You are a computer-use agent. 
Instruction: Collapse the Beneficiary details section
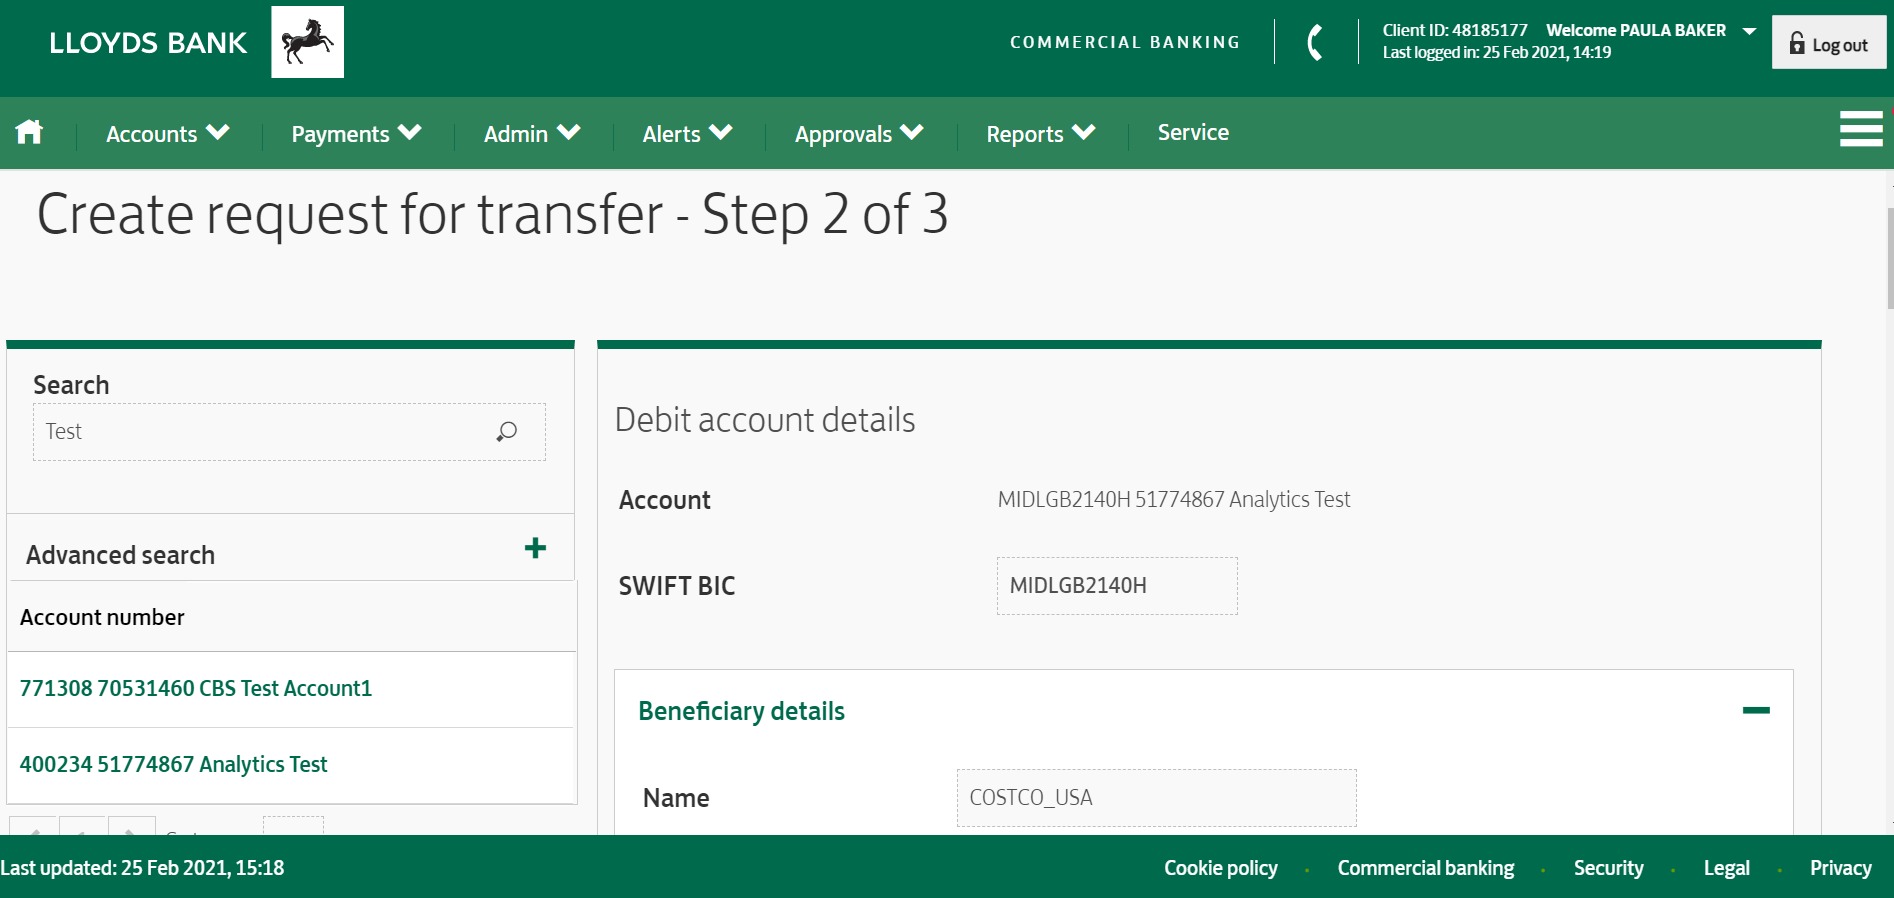tap(1756, 710)
